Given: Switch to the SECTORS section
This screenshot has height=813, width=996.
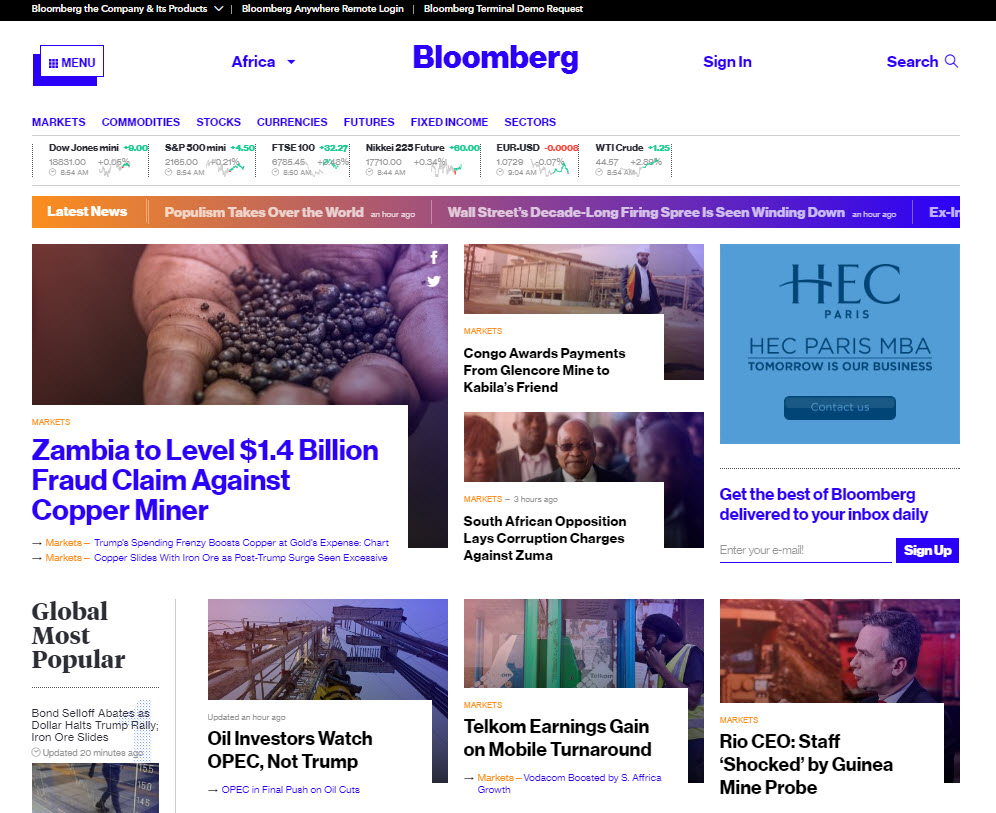Looking at the screenshot, I should 530,122.
